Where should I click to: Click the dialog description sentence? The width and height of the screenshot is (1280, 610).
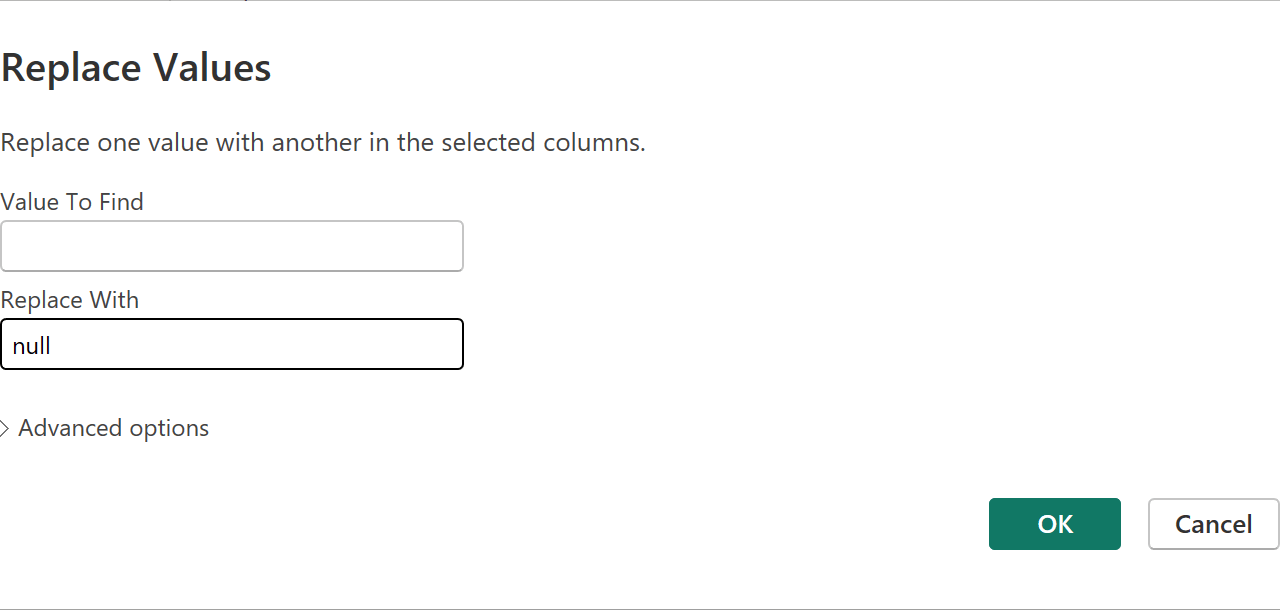pyautogui.click(x=323, y=143)
